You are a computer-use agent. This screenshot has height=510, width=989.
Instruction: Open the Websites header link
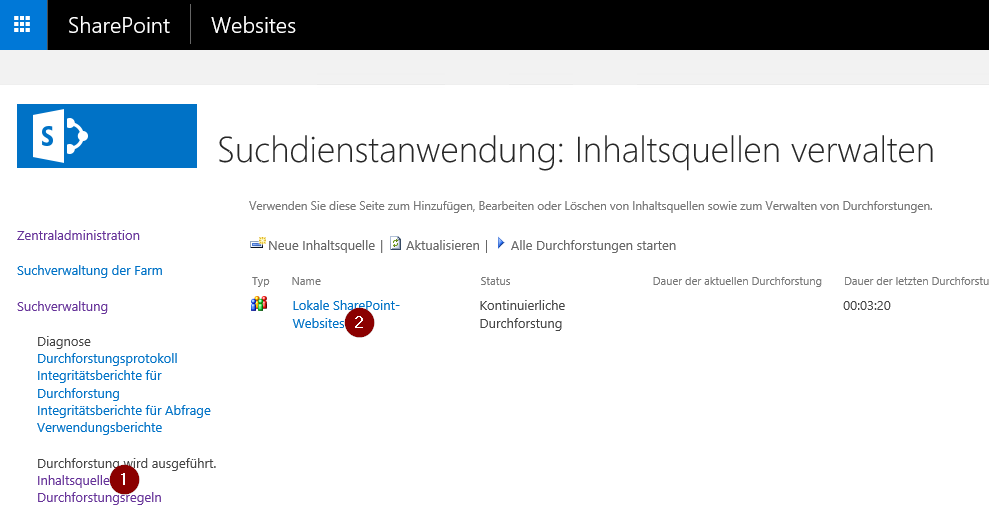coord(253,25)
